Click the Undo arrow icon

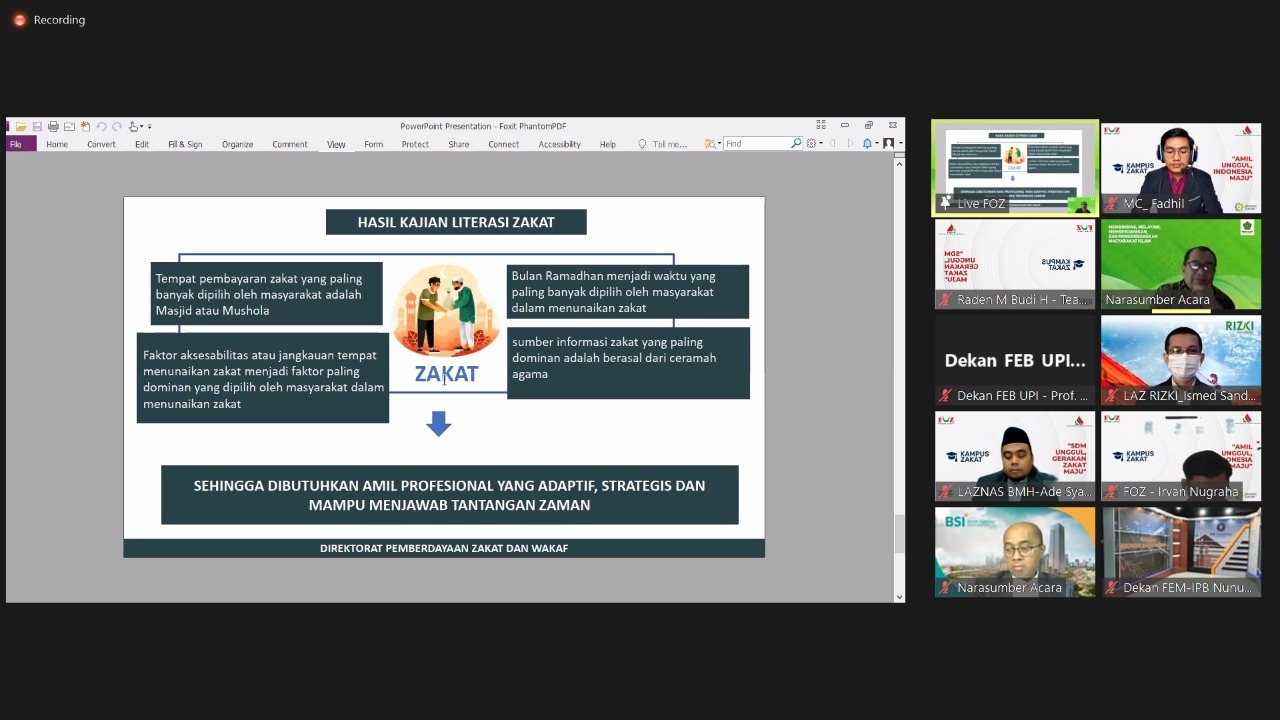click(101, 127)
